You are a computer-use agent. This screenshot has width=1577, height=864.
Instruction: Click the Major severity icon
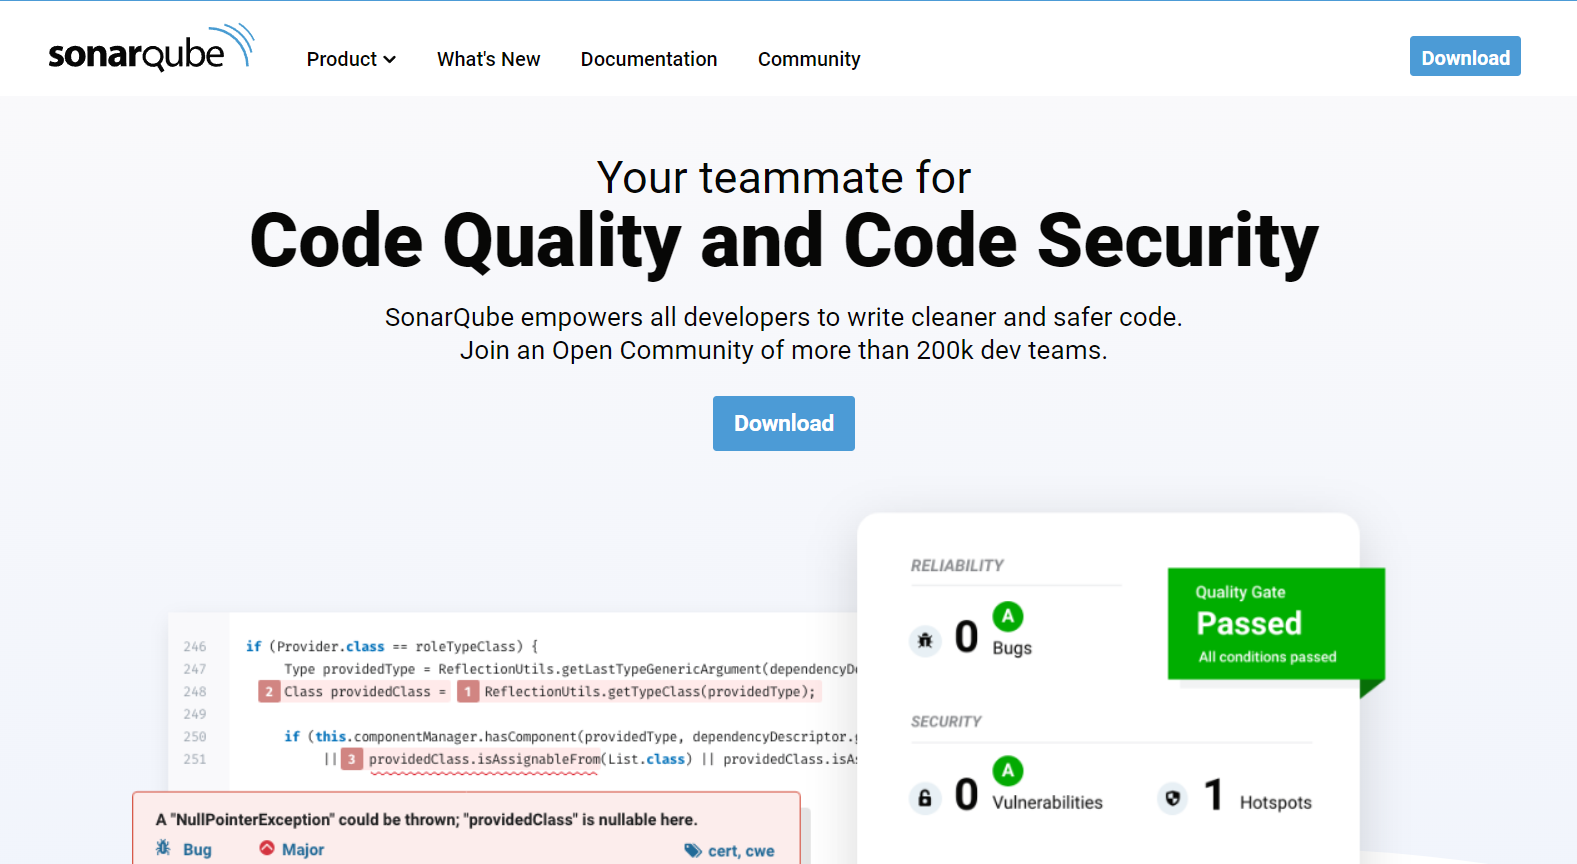pos(267,848)
